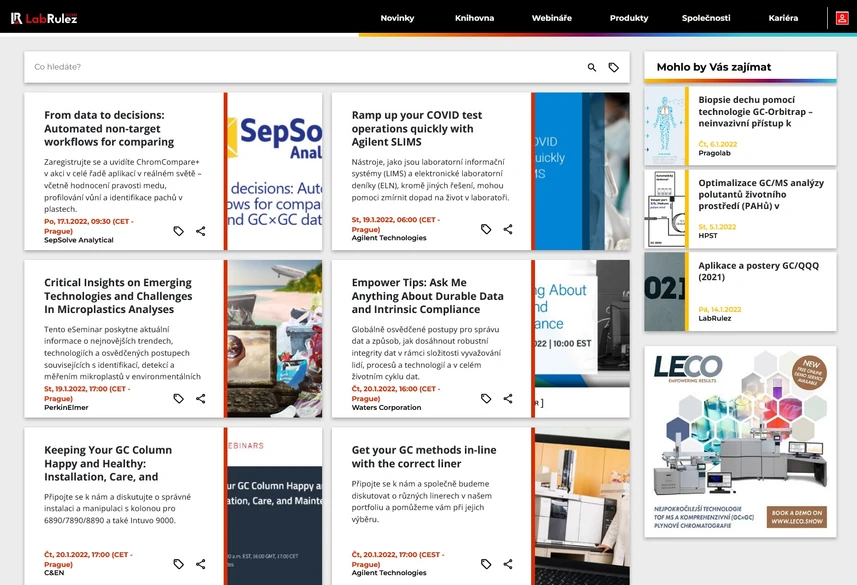The width and height of the screenshot is (857, 585).
Task: Click tag icon on PerkinElmer Microplastics card
Action: (x=179, y=399)
